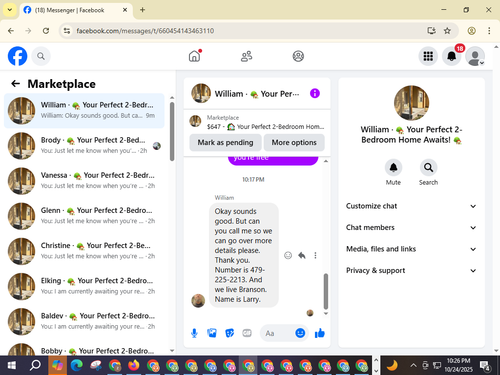Image resolution: width=500 pixels, height=375 pixels.
Task: Record a voice clip with microphone icon
Action: [194, 333]
